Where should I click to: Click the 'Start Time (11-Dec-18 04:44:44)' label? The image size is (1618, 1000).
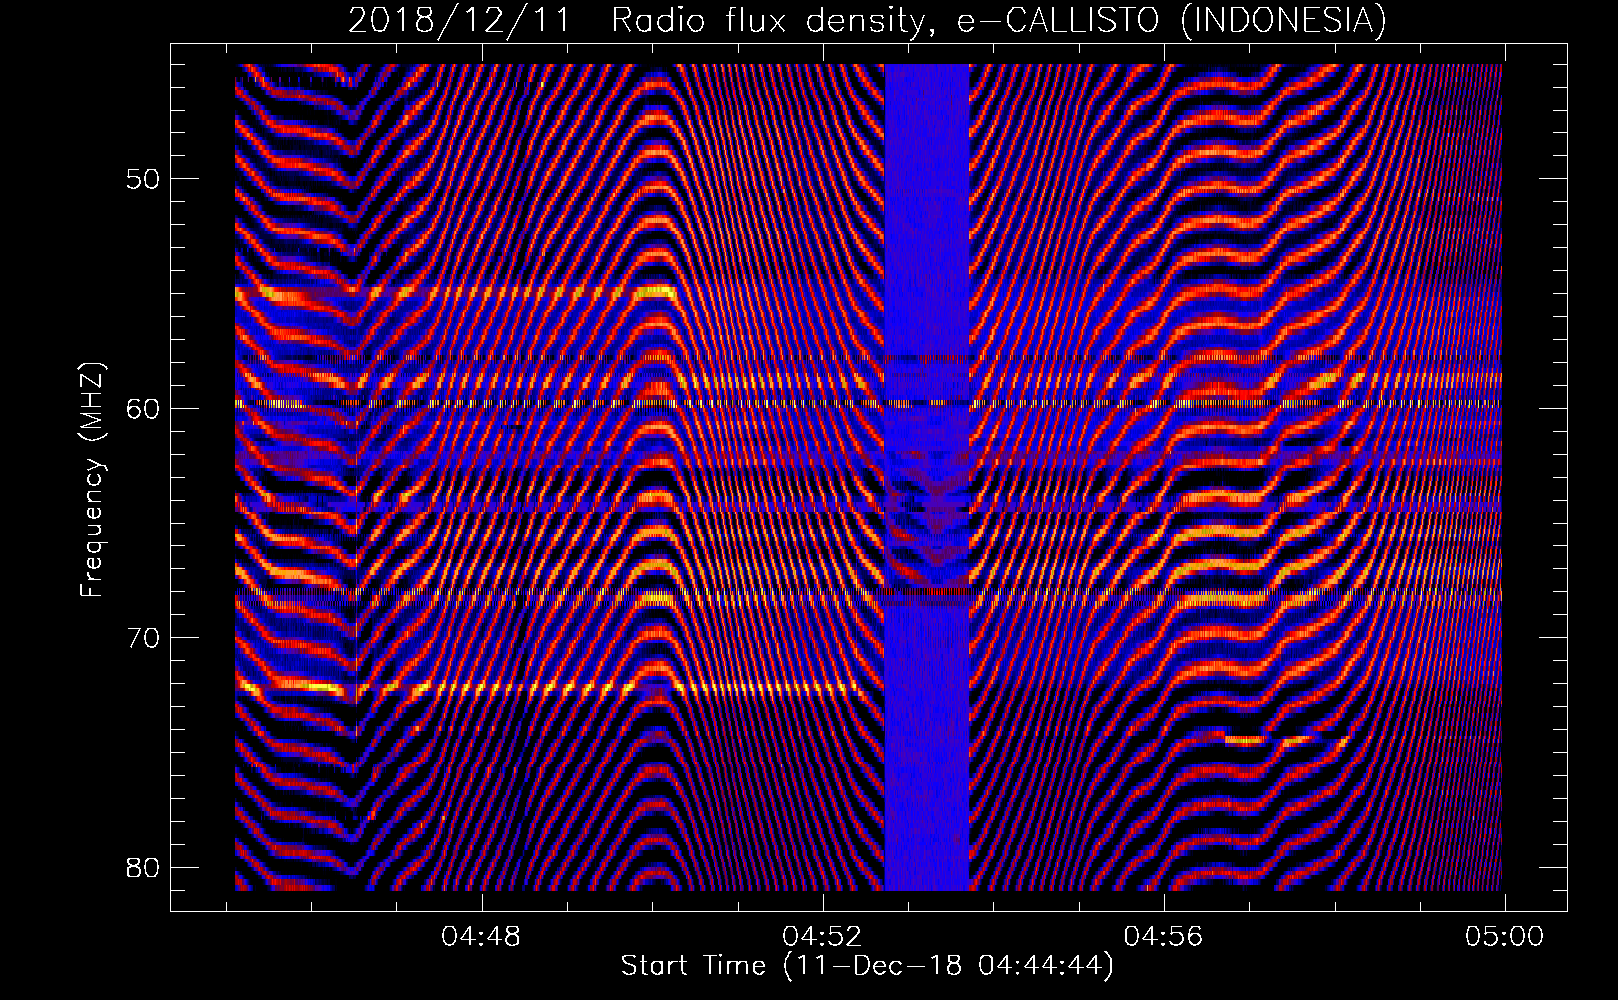click(867, 966)
